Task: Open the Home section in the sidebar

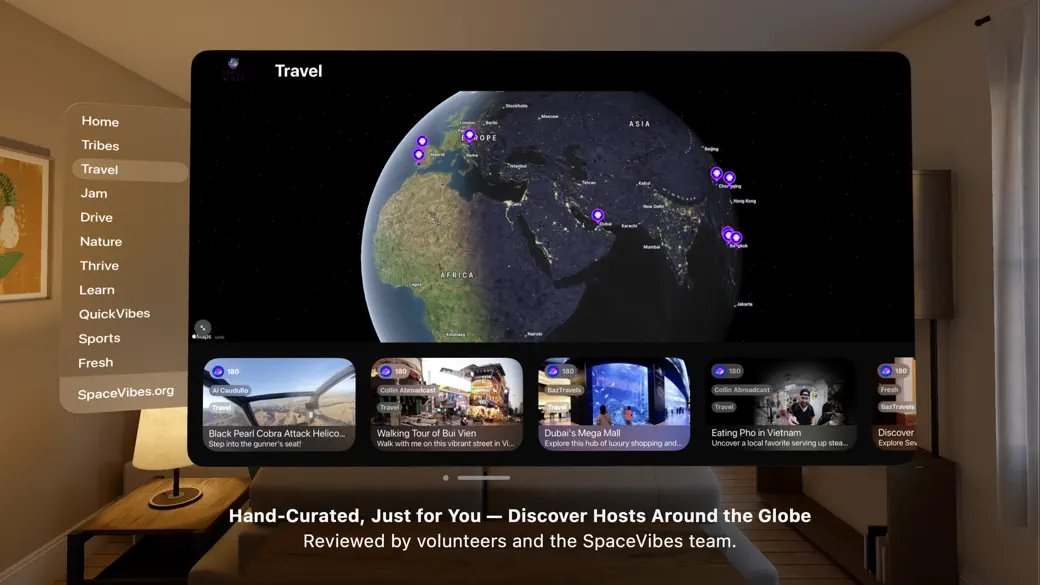Action: pyautogui.click(x=100, y=121)
